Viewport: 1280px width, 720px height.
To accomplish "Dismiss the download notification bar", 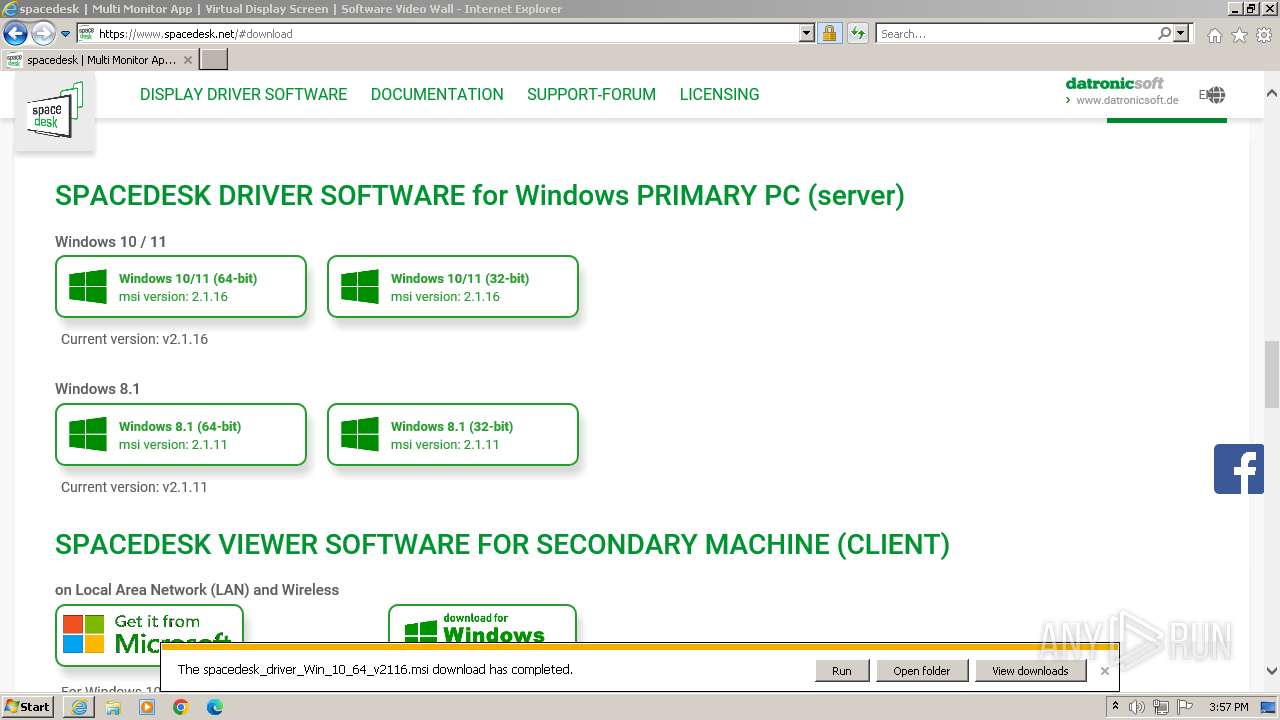I will click(1104, 671).
